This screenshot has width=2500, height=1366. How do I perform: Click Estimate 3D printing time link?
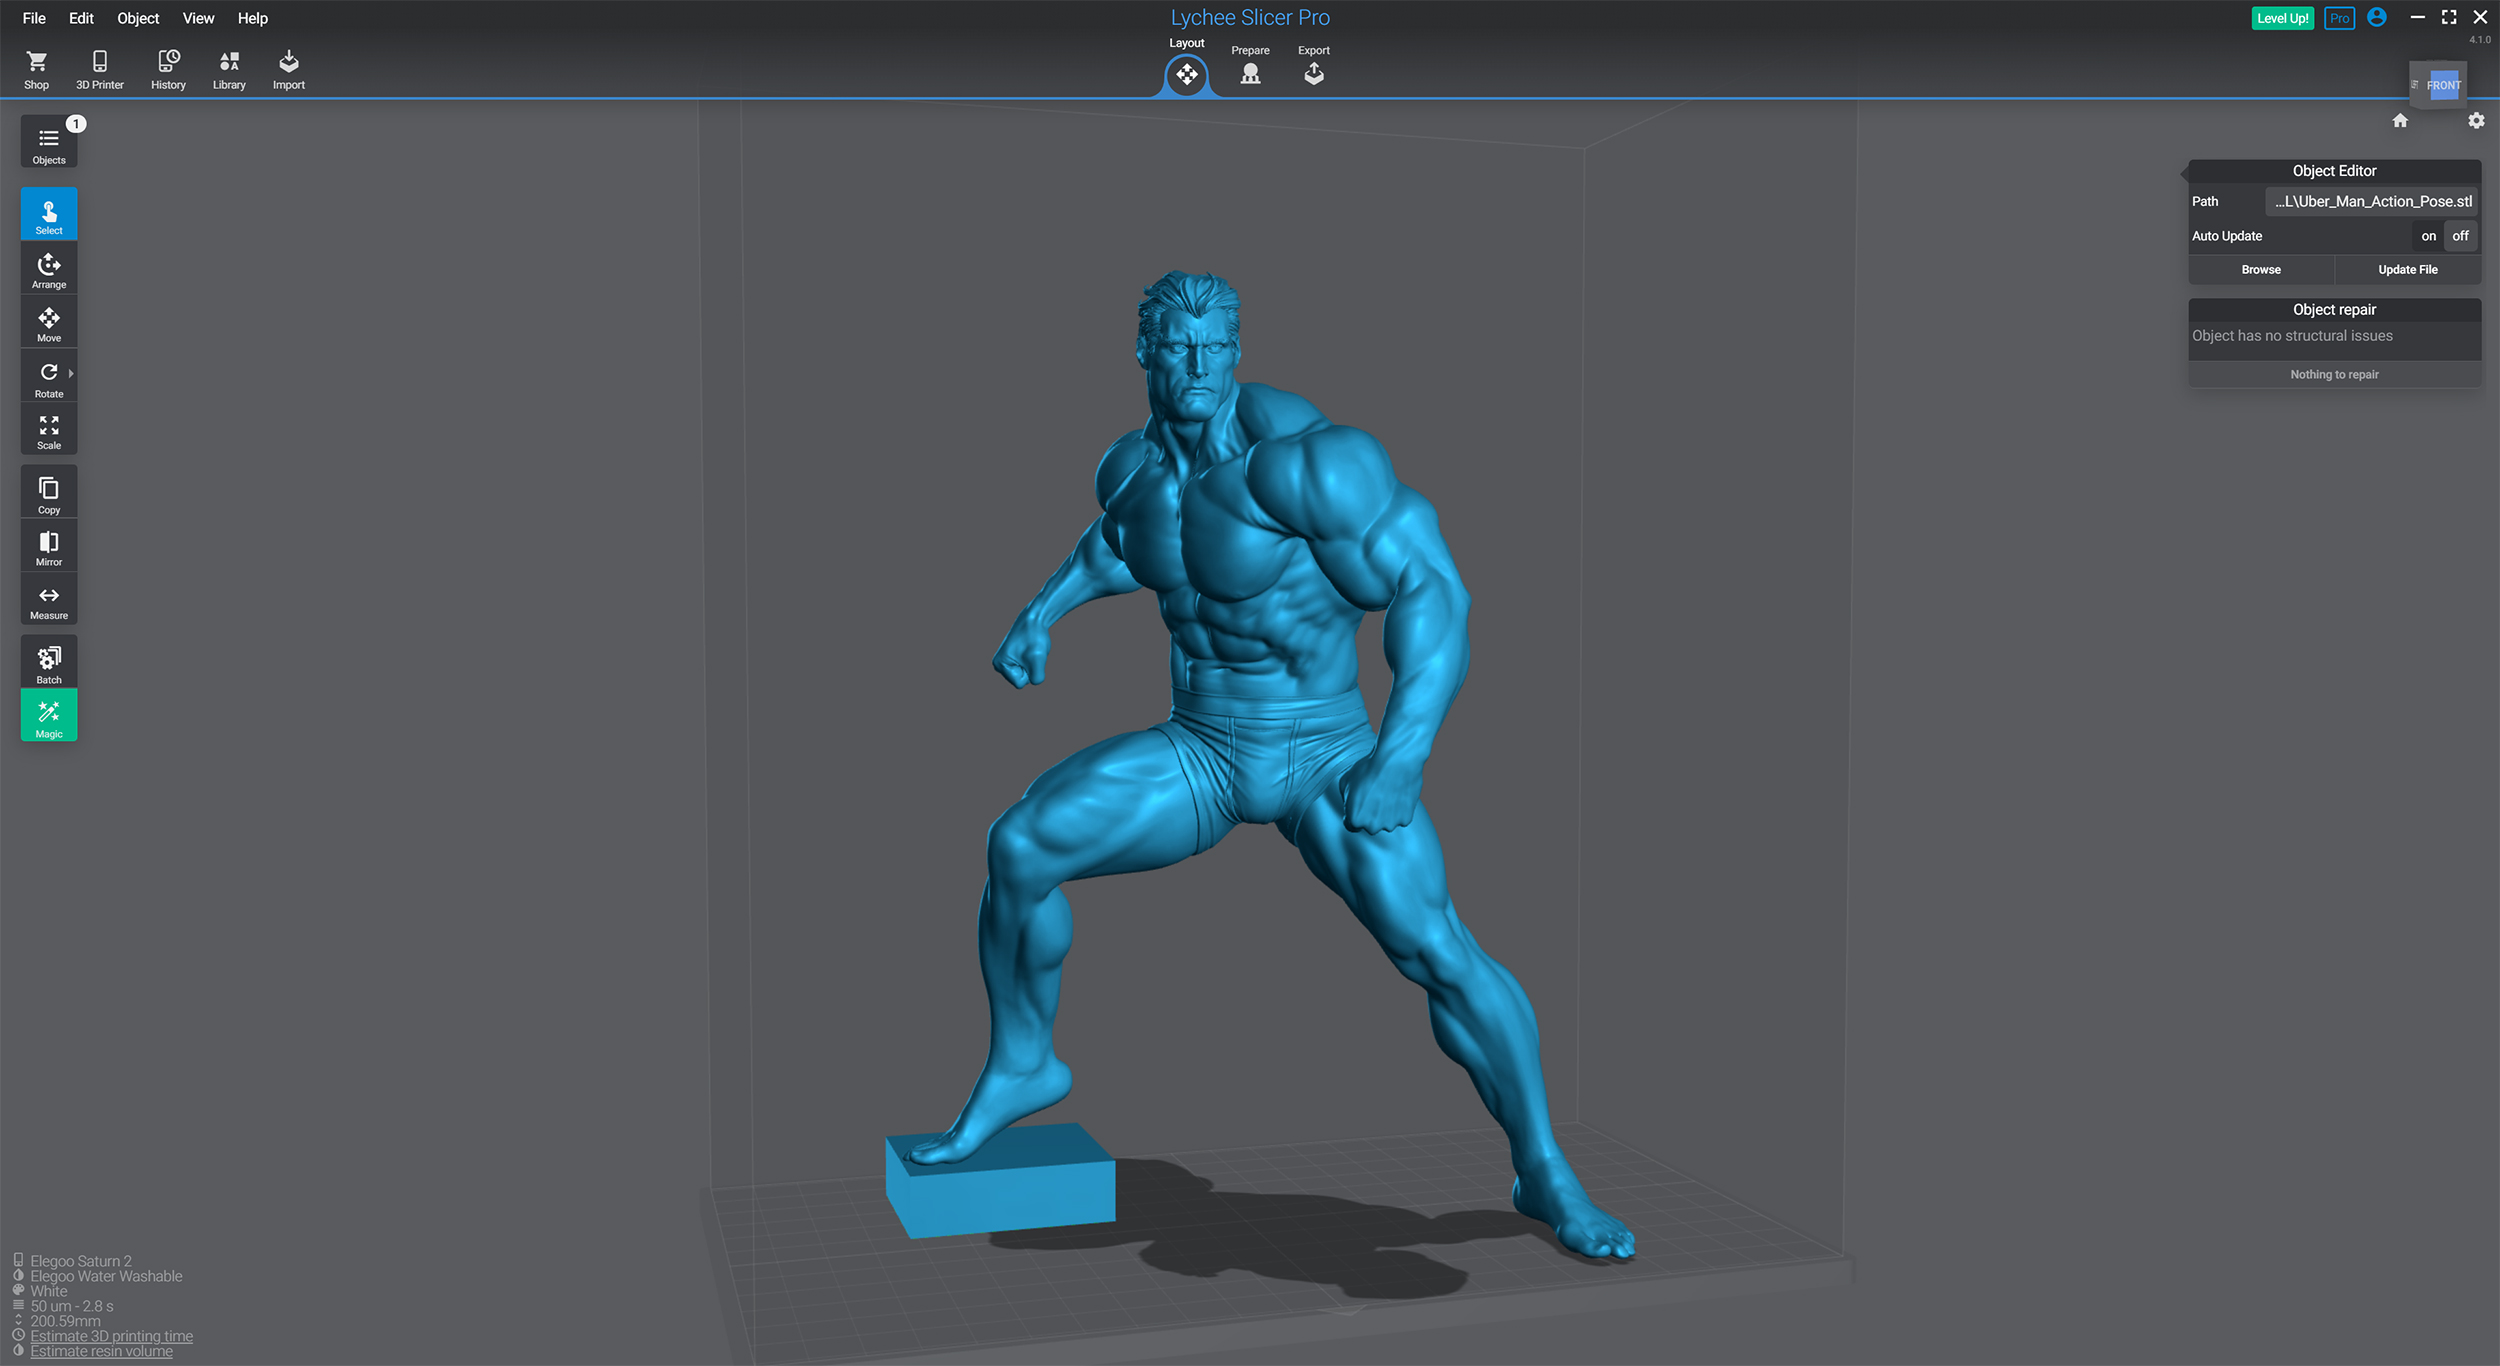pos(111,1336)
